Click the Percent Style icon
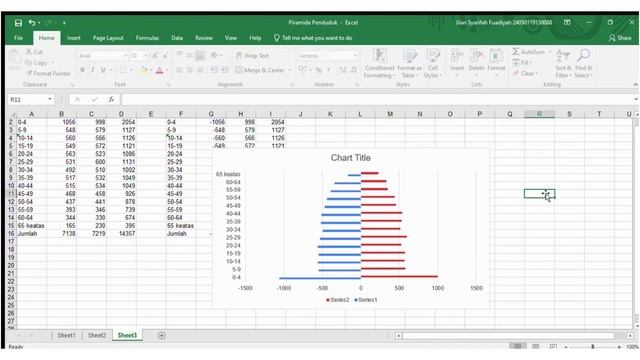Viewport: 640px width, 360px height. point(319,70)
